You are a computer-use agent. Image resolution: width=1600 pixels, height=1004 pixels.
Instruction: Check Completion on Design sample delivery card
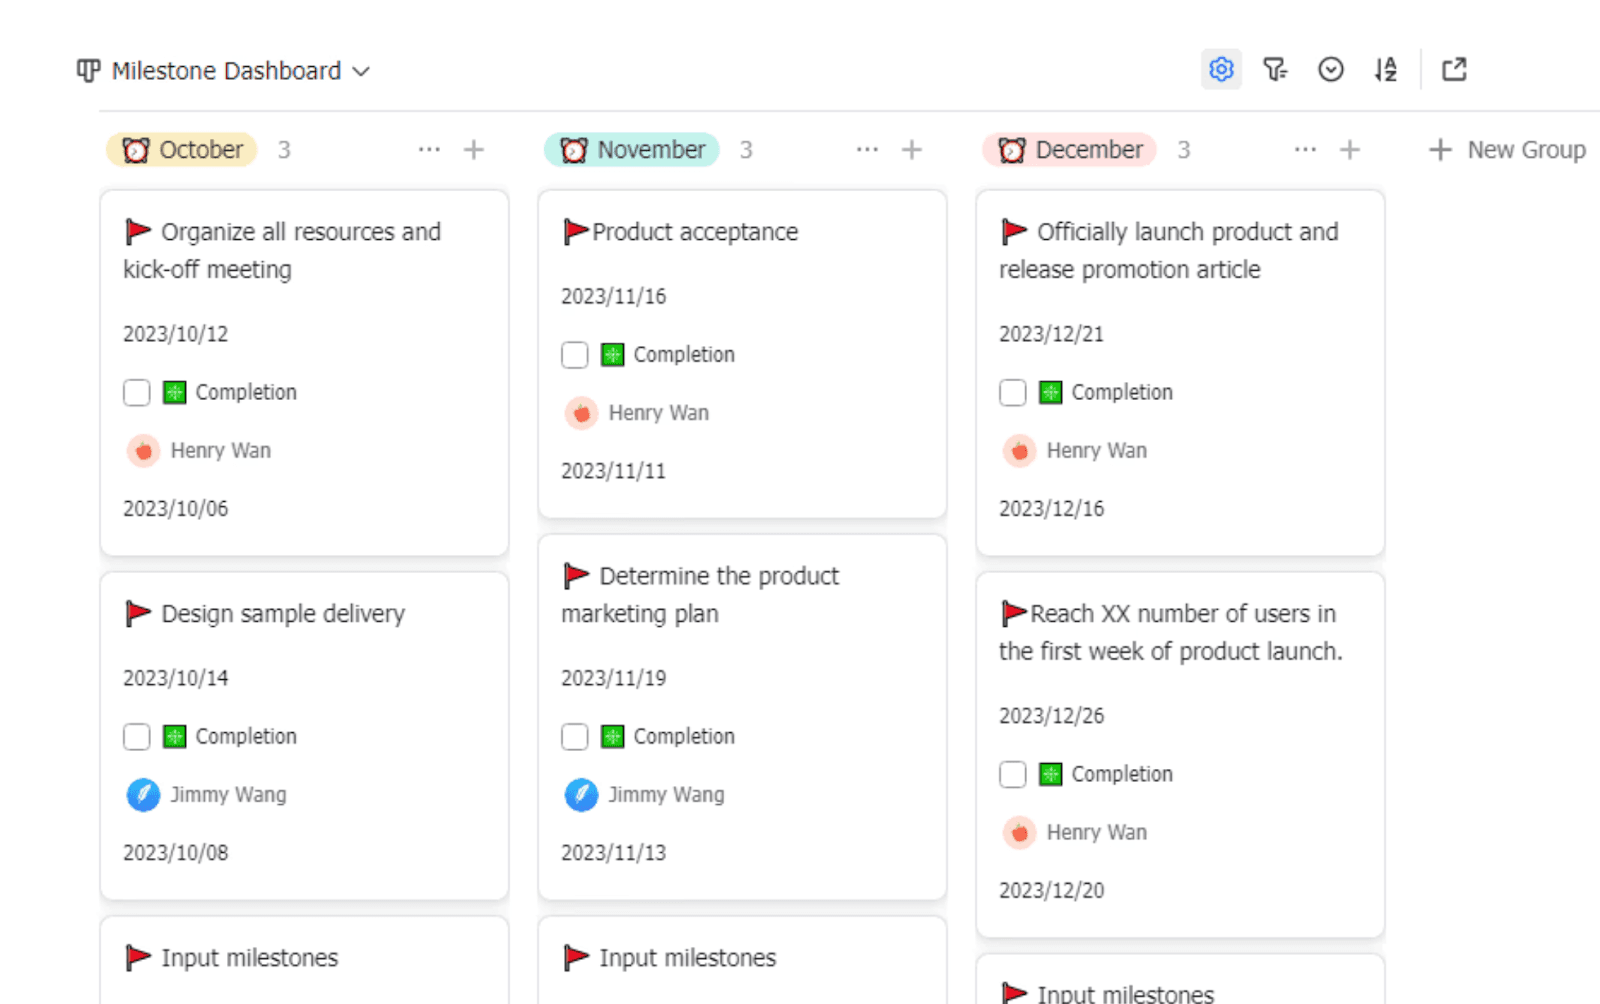(x=137, y=736)
